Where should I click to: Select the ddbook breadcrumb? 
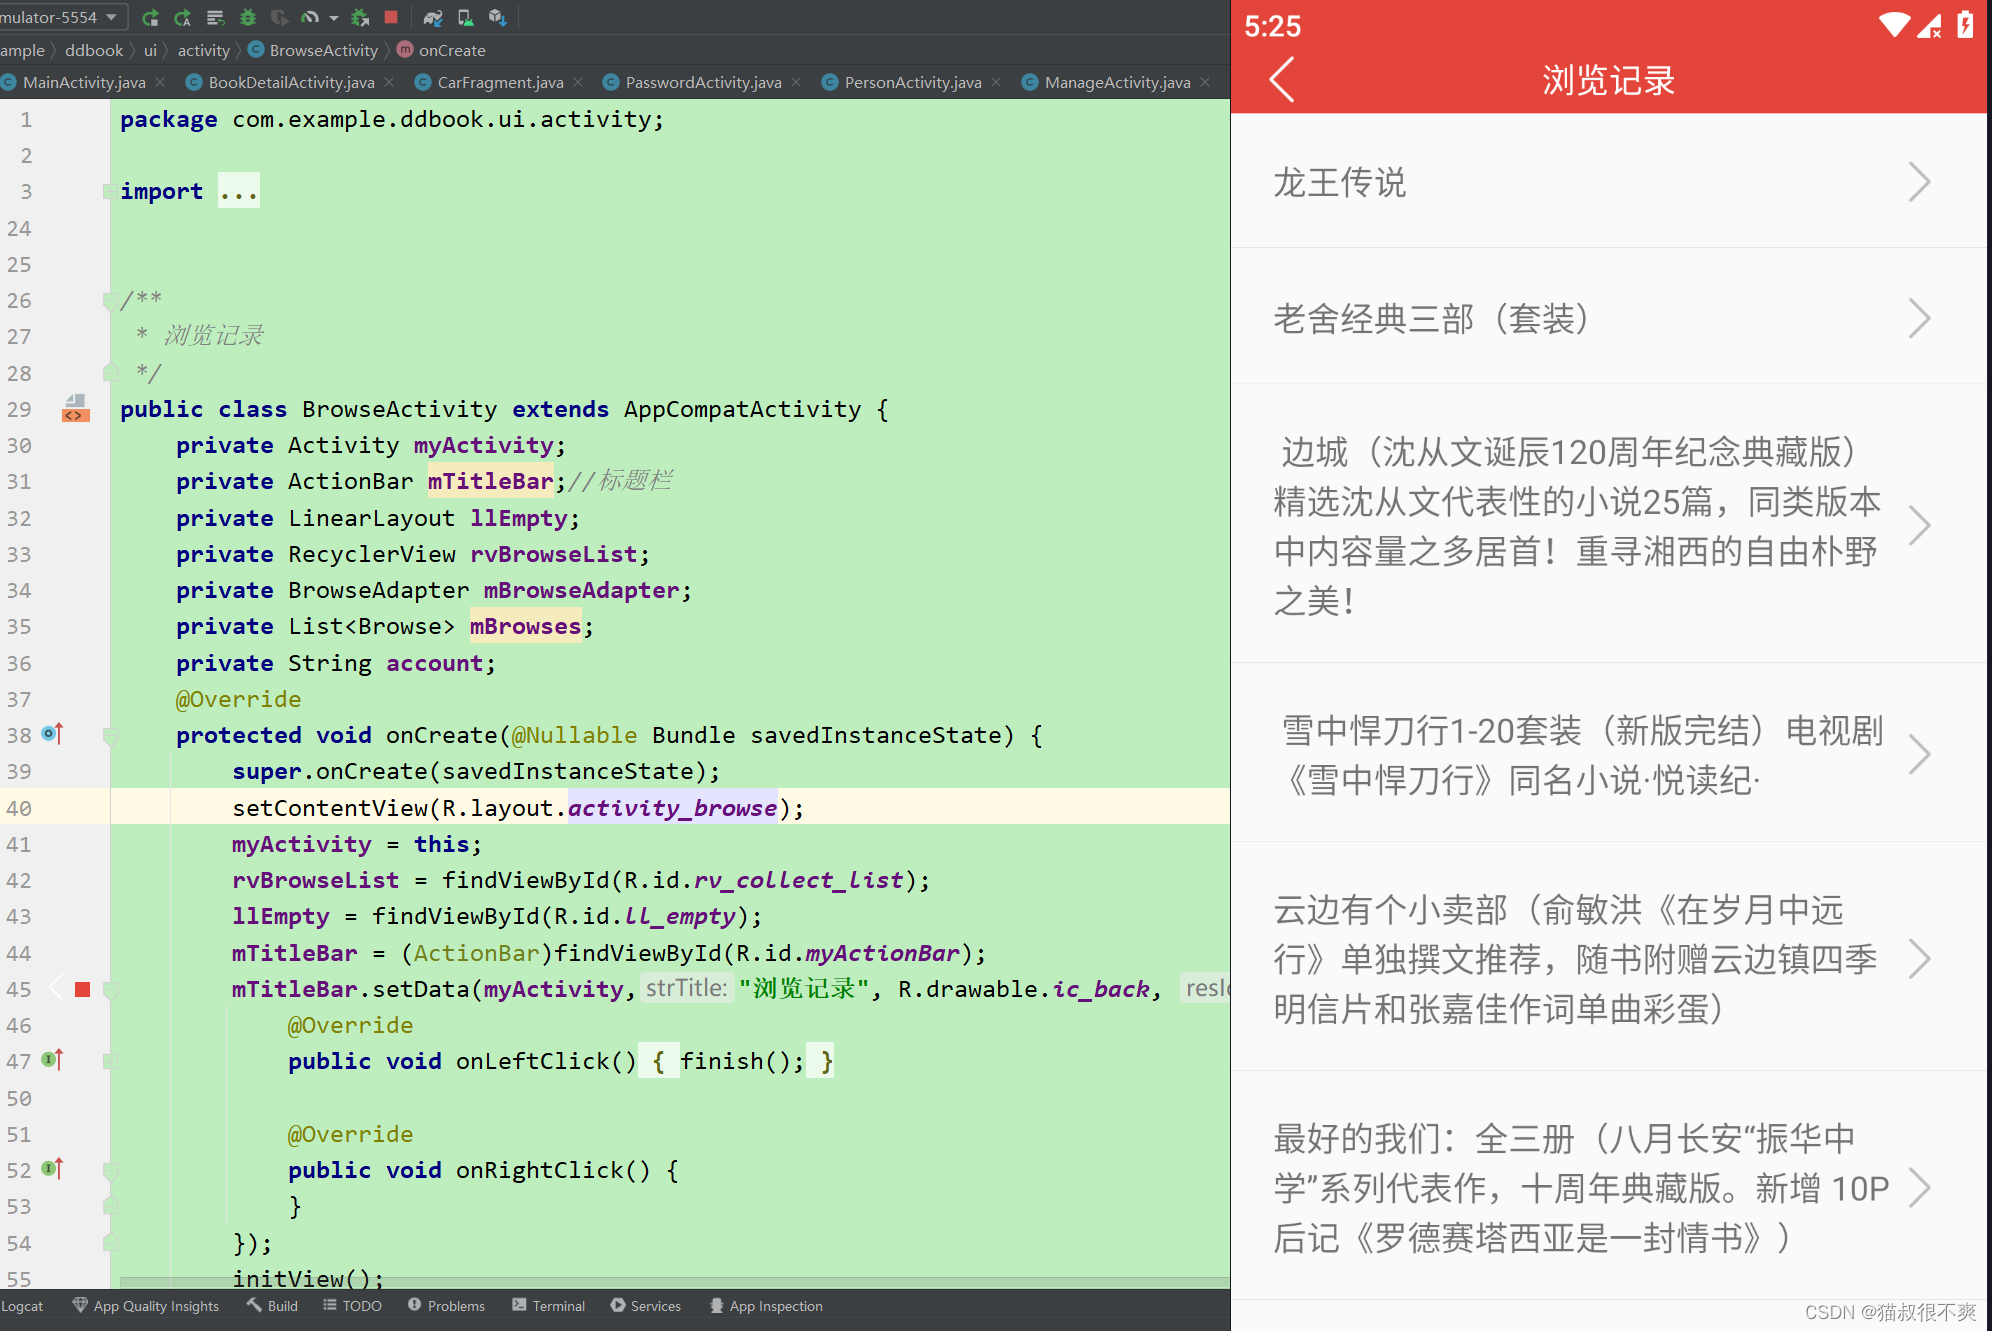pyautogui.click(x=94, y=50)
